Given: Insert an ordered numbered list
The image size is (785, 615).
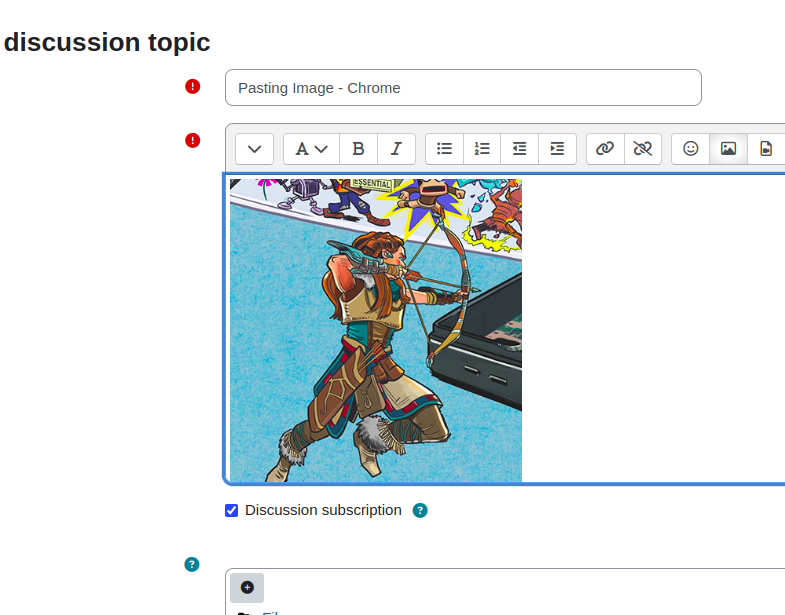Looking at the screenshot, I should coord(482,149).
